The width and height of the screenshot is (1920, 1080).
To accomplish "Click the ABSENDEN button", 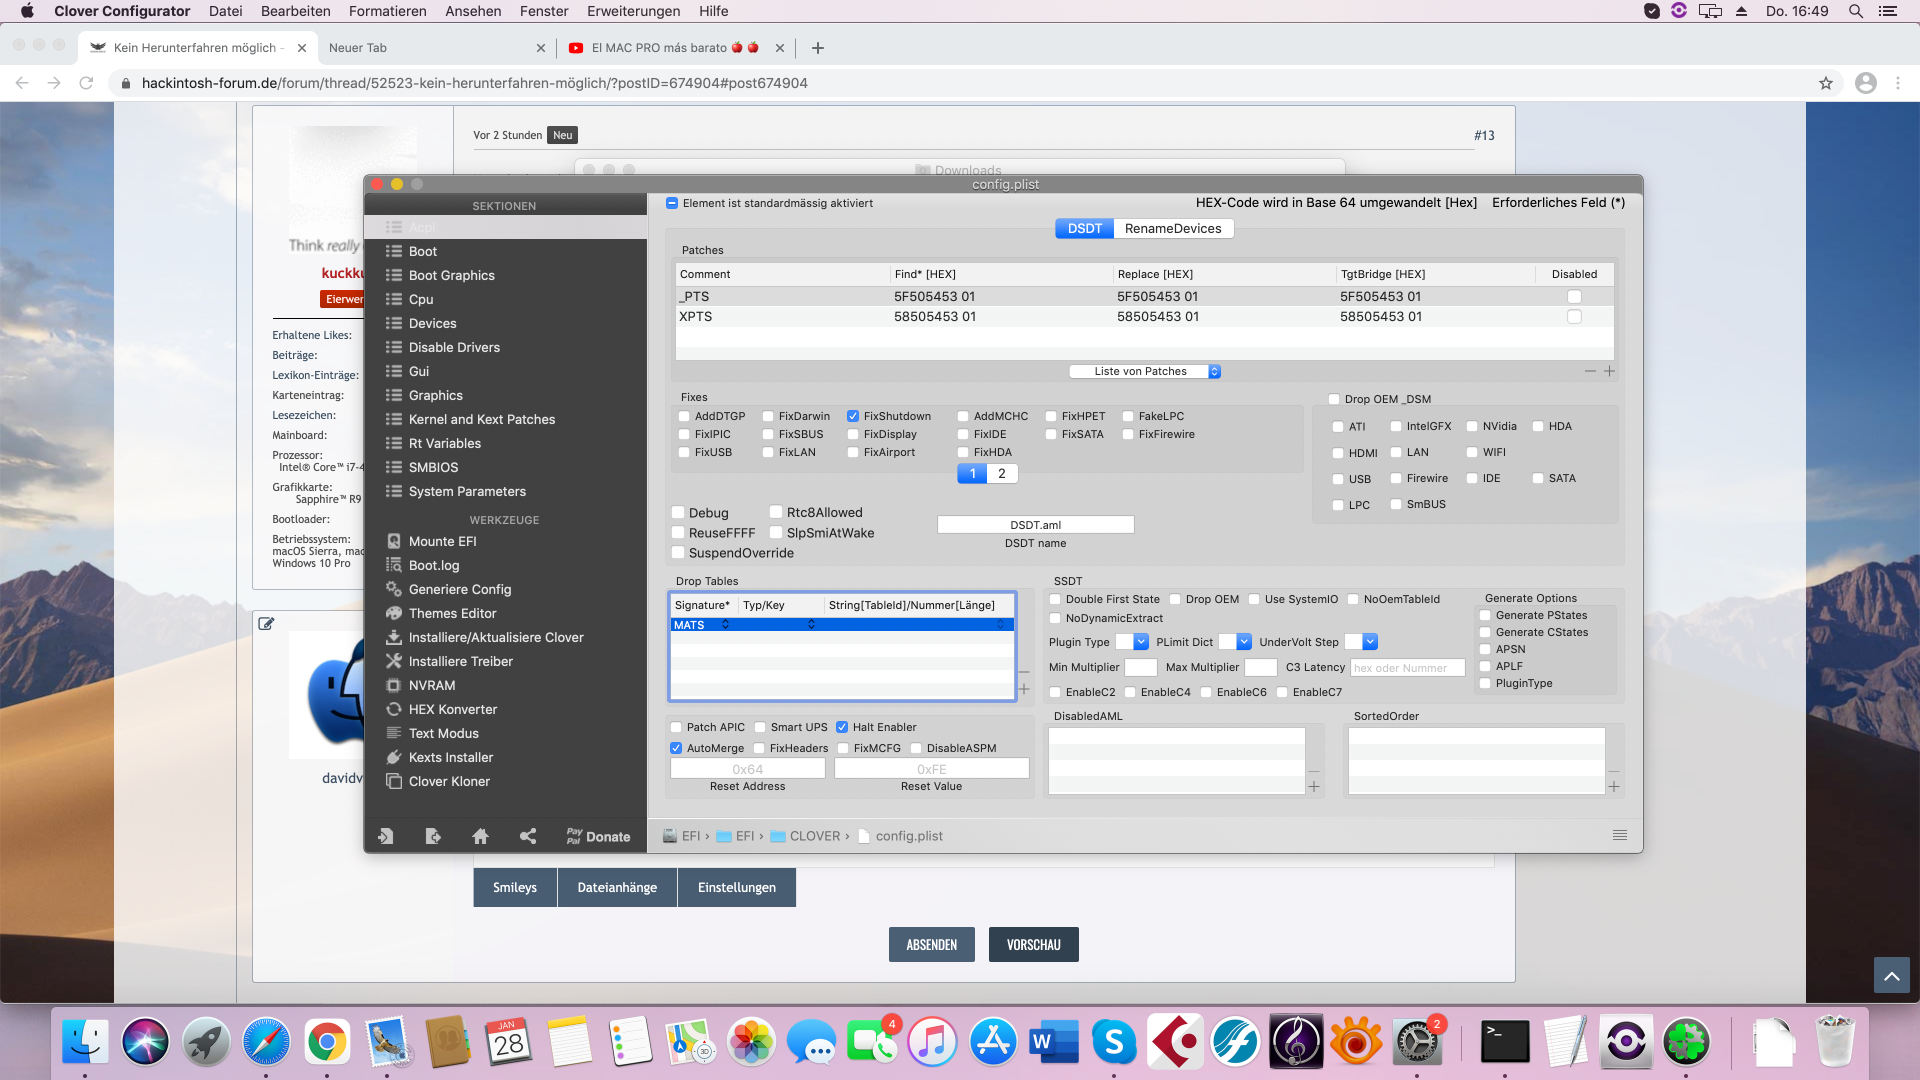I will [931, 944].
